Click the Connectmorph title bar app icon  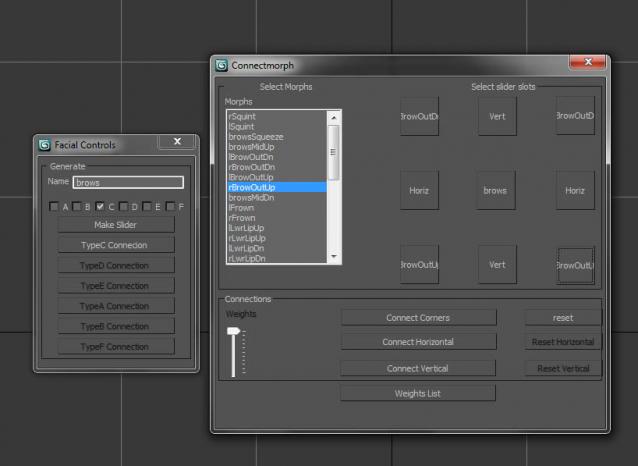tap(221, 65)
